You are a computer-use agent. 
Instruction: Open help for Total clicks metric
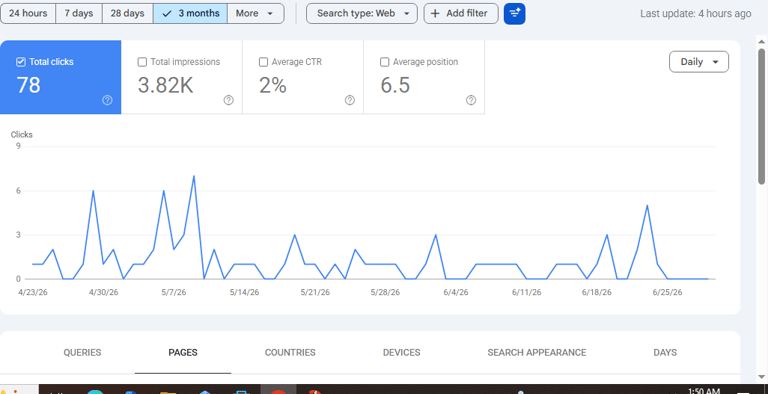[x=107, y=100]
